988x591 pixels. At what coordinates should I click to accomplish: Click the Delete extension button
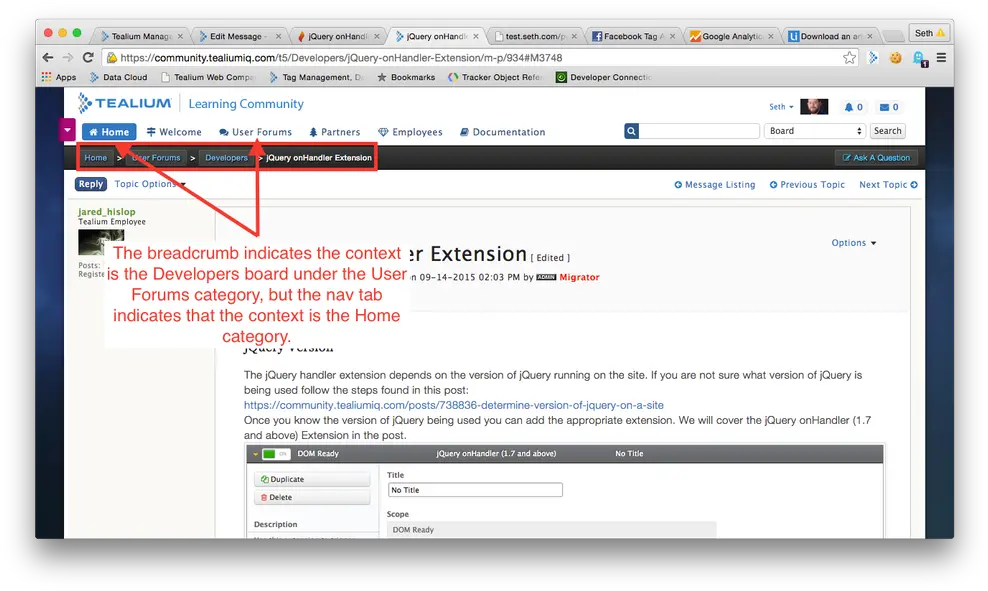coord(312,498)
